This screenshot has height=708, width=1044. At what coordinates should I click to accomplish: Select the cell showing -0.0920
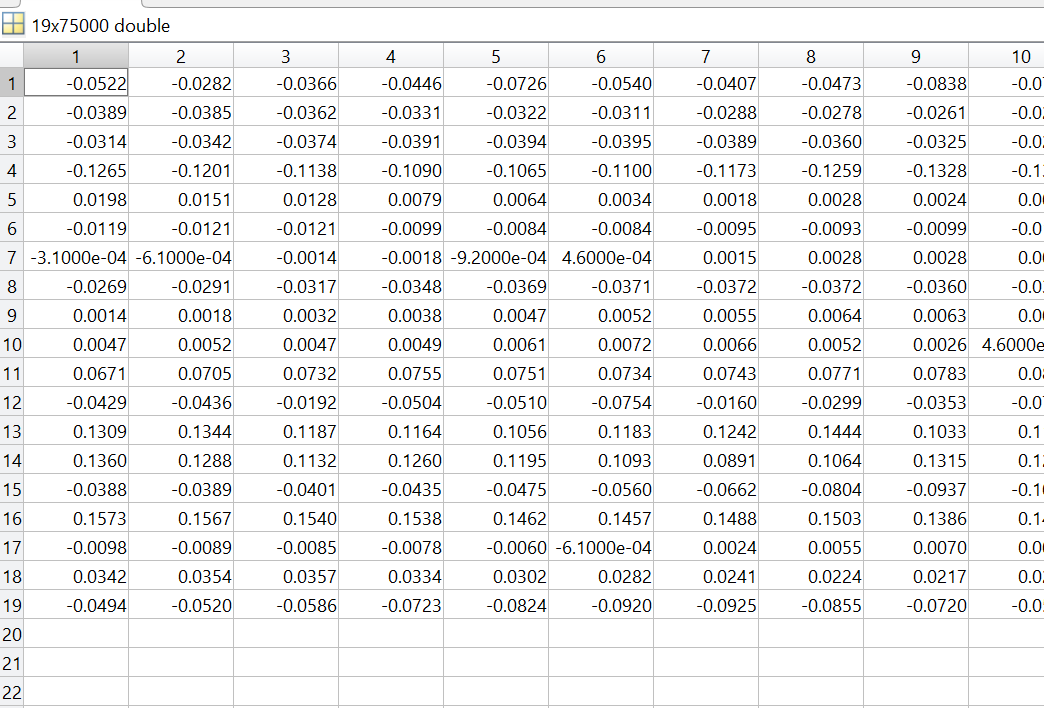tap(600, 605)
